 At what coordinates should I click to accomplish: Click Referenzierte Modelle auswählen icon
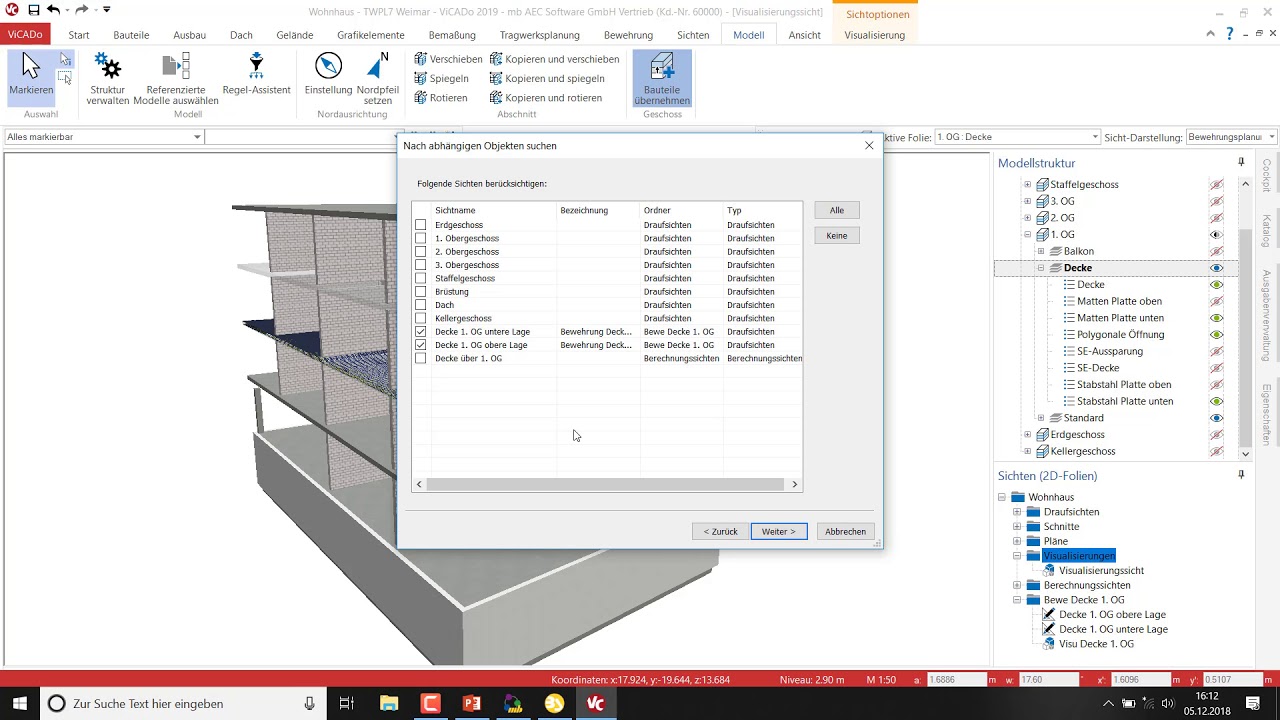(x=176, y=66)
